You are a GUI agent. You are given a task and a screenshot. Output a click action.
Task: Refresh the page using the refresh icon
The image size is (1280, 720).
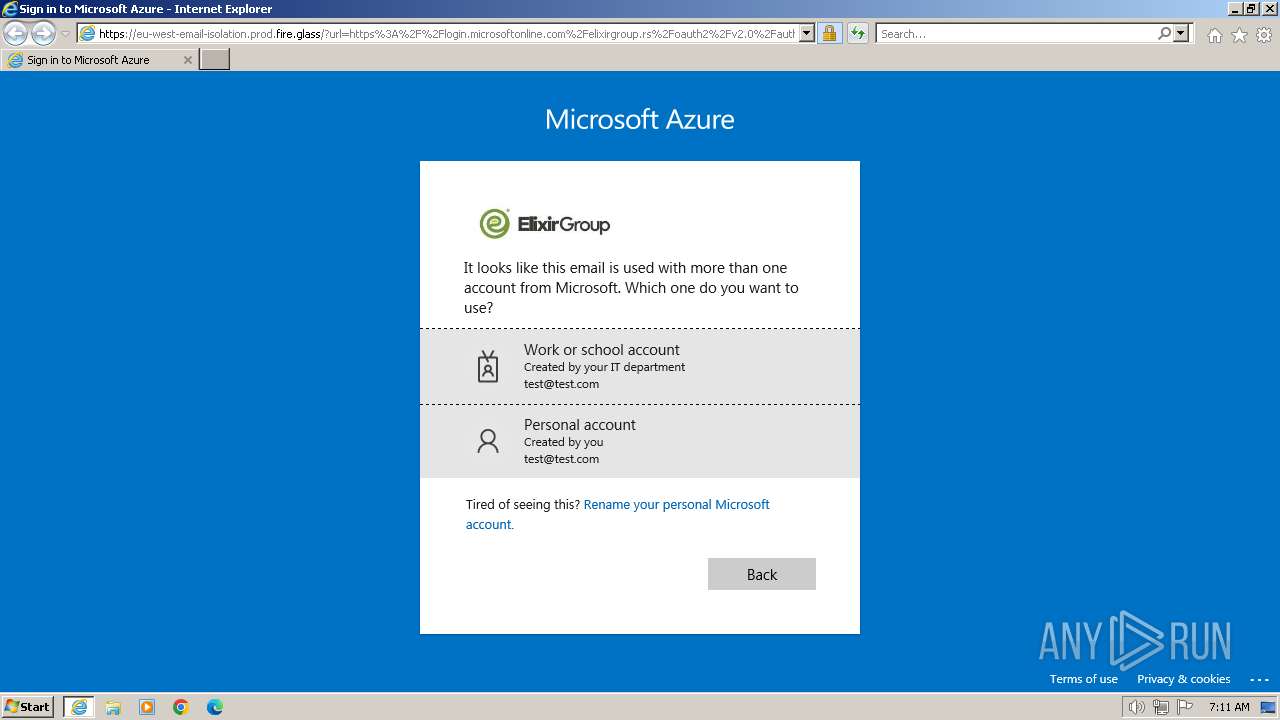(x=857, y=34)
